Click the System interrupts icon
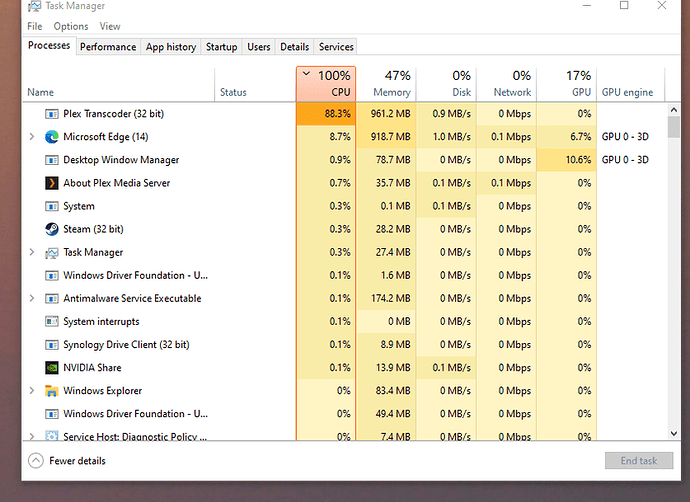This screenshot has width=690, height=502. click(51, 321)
